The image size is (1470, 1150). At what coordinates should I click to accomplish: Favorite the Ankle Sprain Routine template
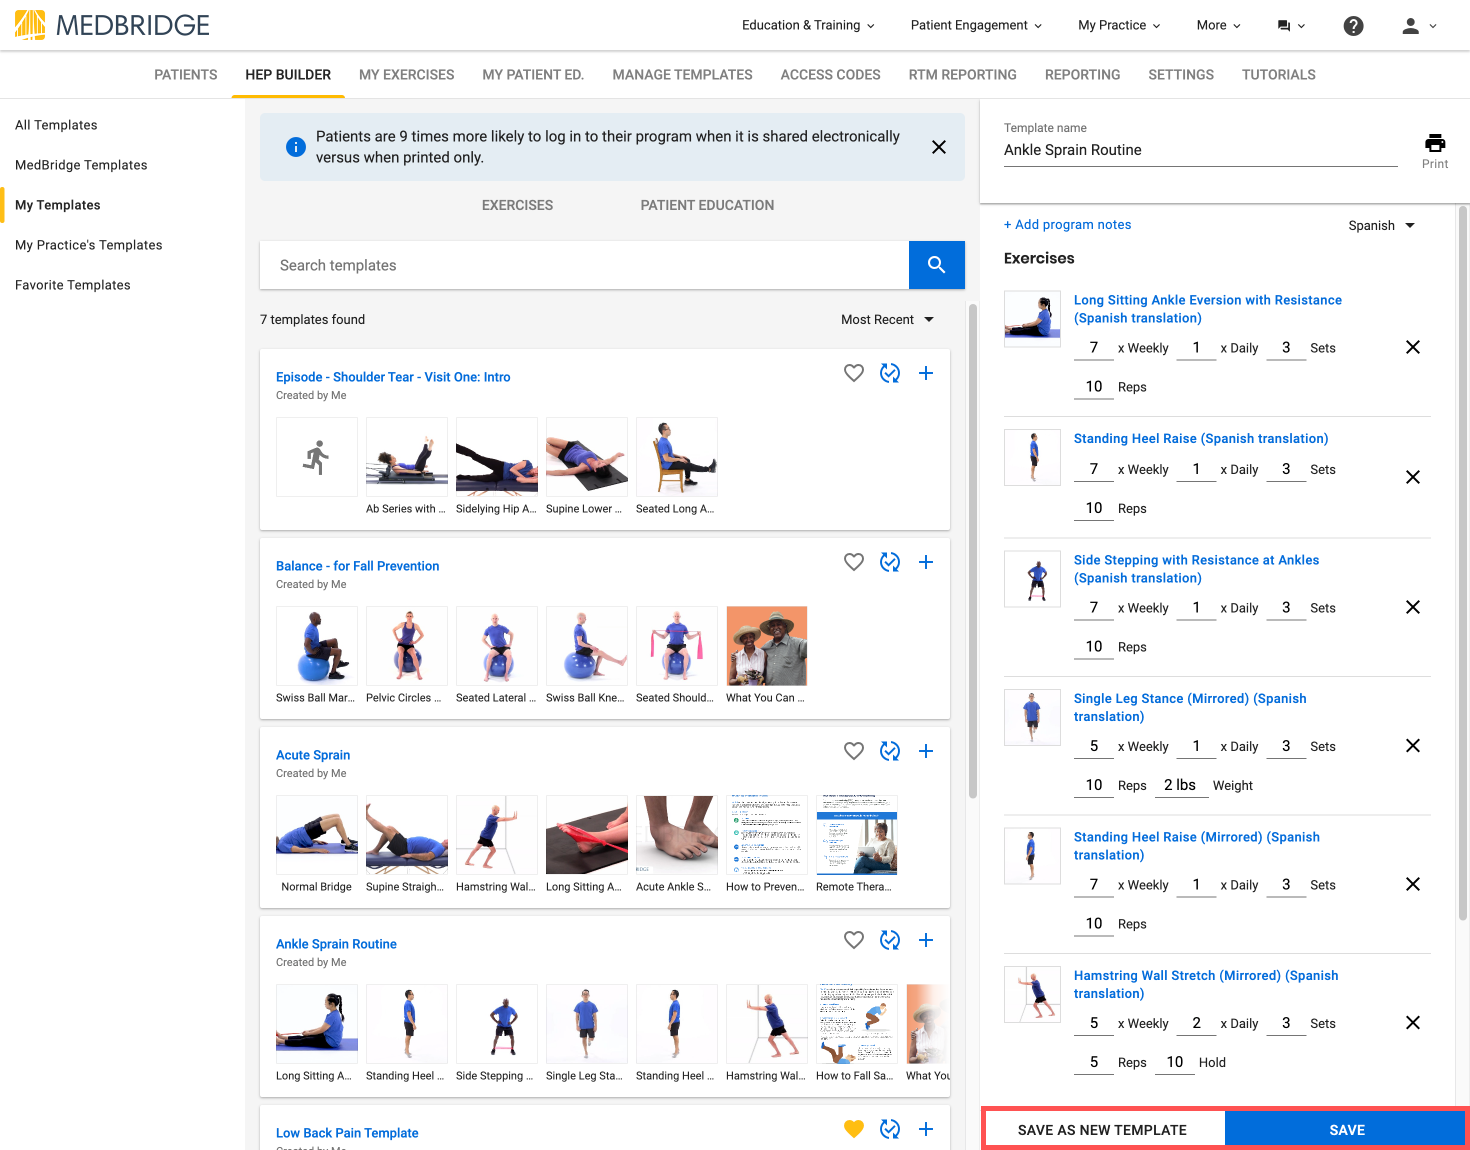coord(854,940)
